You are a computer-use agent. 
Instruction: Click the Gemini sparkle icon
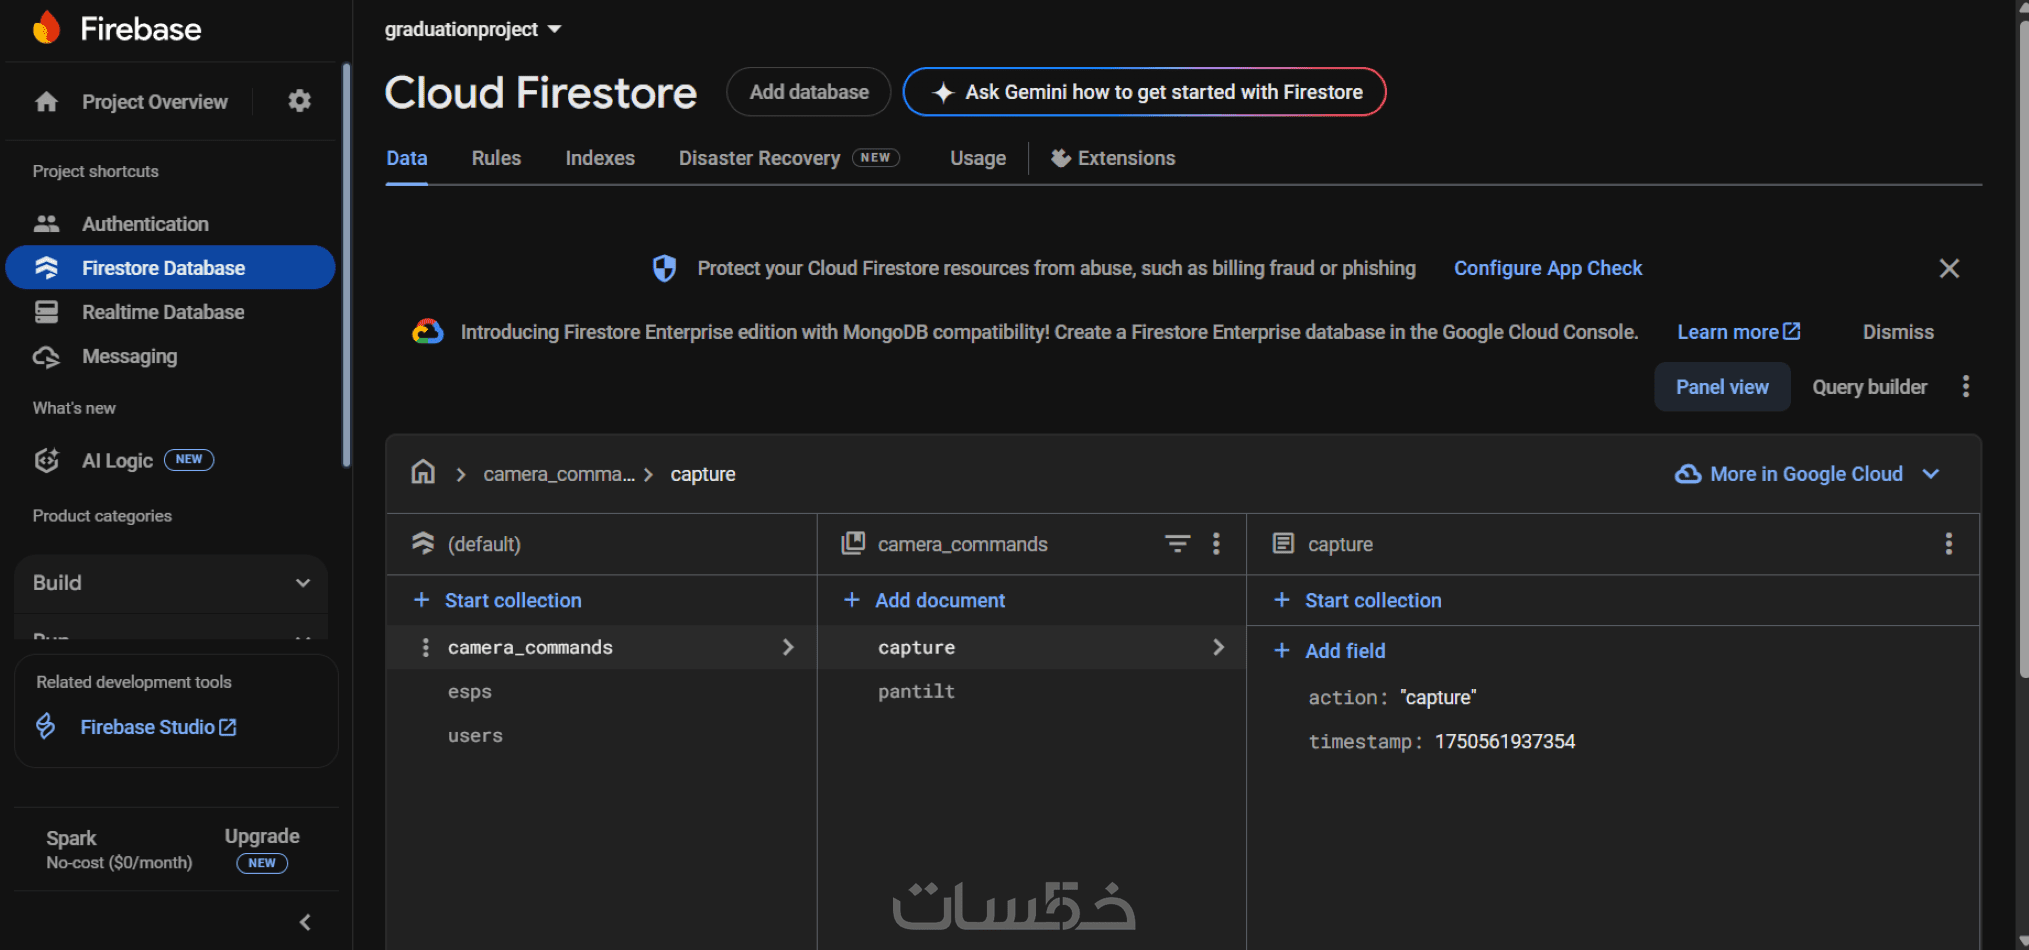(943, 92)
